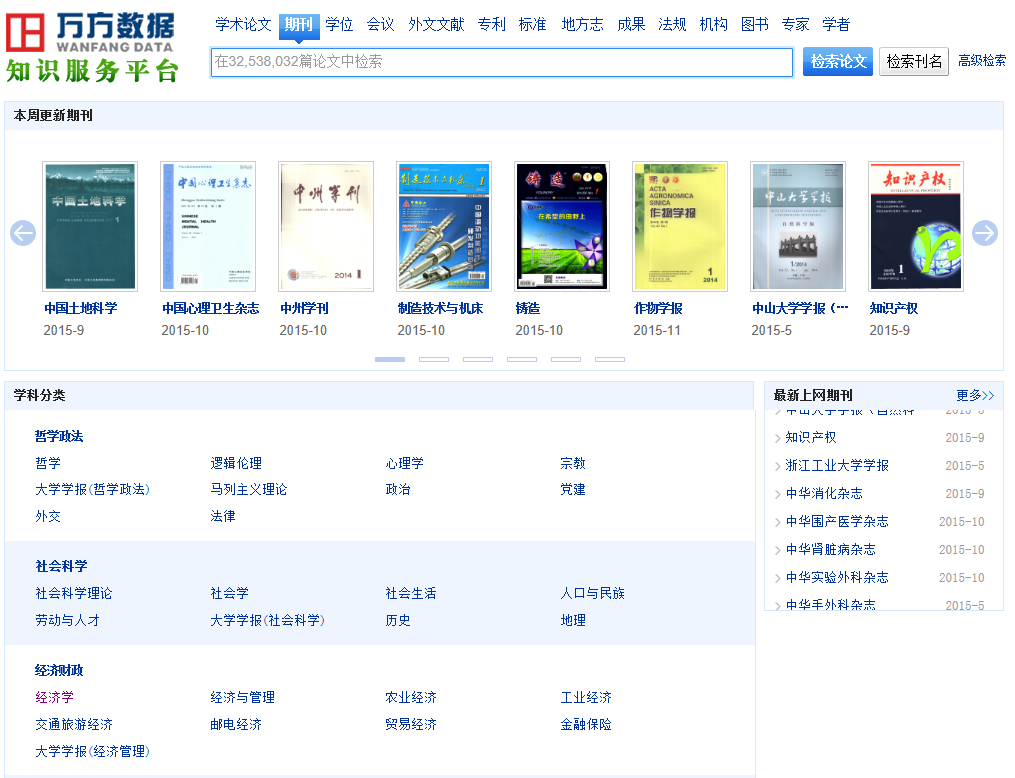The width and height of the screenshot is (1015, 778).
Task: Jump to the last carousel page indicator
Action: click(610, 359)
